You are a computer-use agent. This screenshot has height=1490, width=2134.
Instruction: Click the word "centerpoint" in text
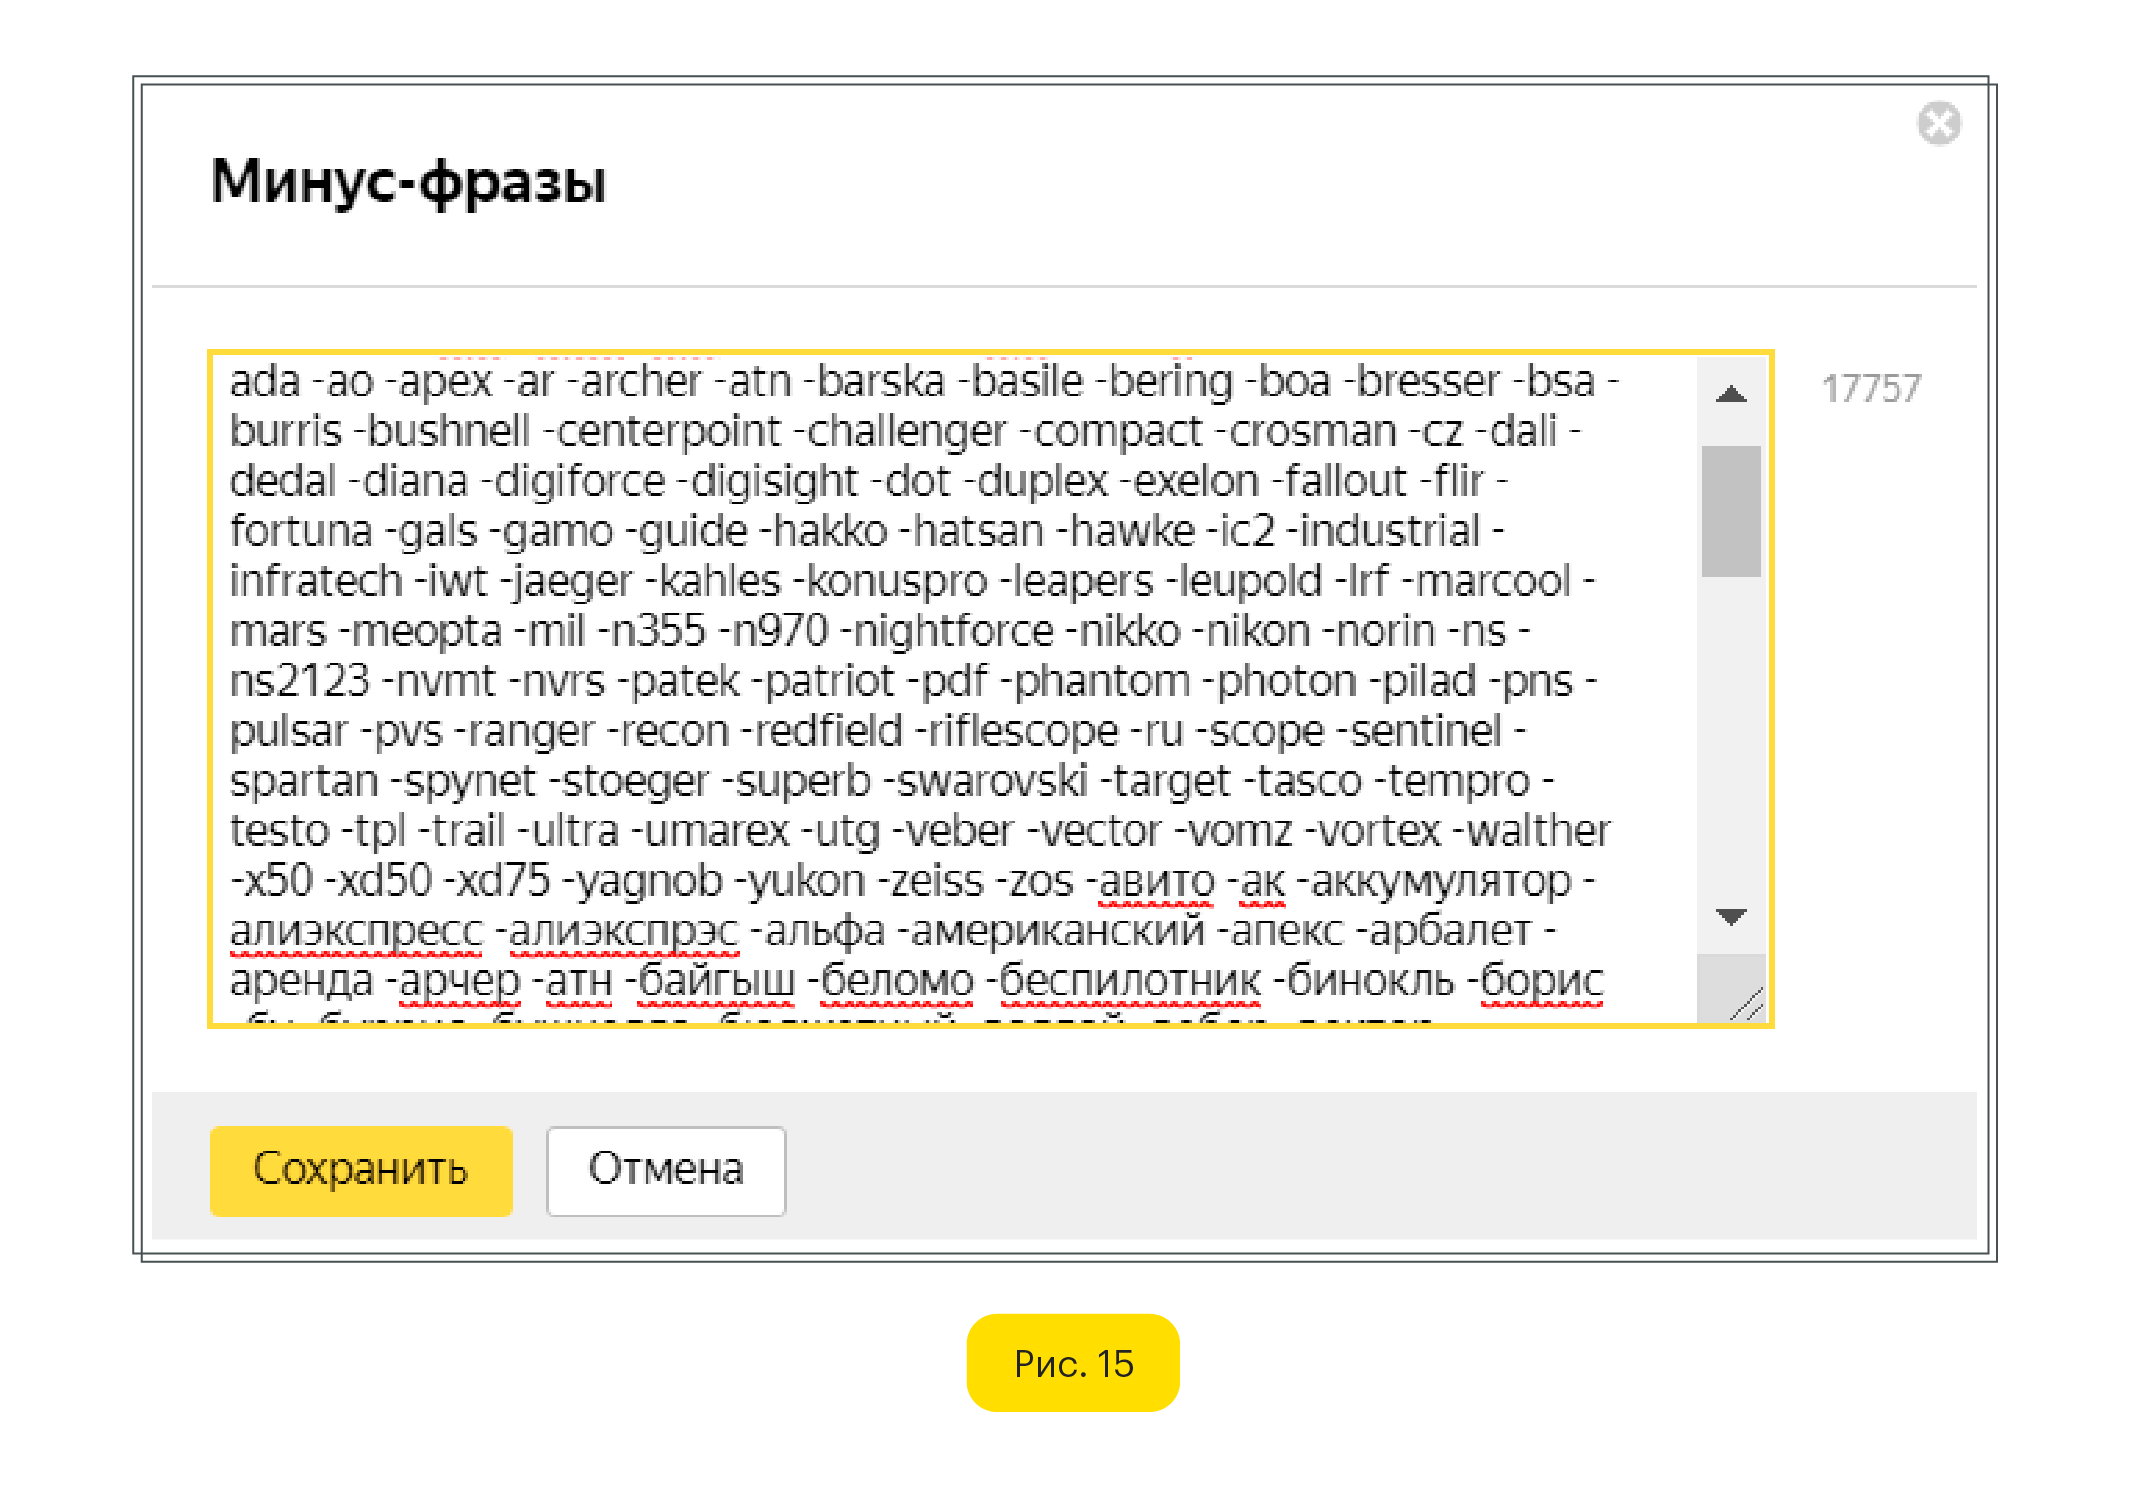tap(668, 431)
